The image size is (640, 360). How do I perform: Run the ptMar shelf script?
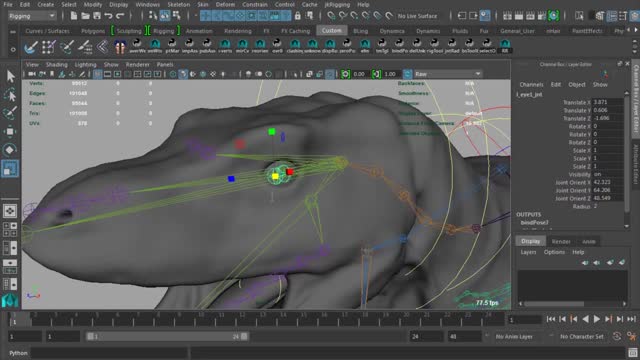coord(172,46)
